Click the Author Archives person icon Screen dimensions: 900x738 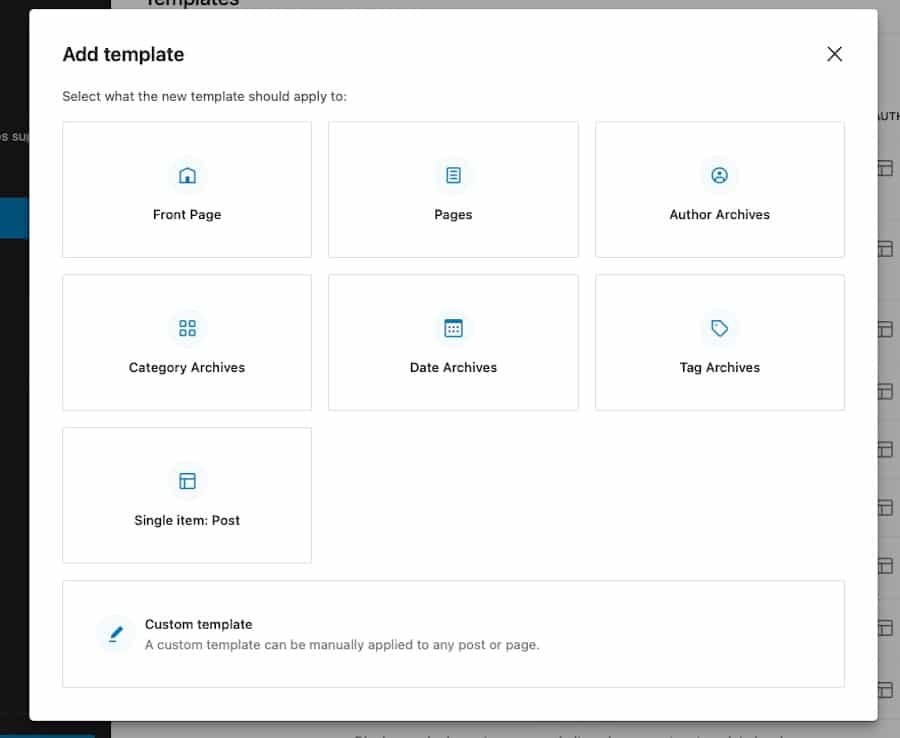[719, 176]
